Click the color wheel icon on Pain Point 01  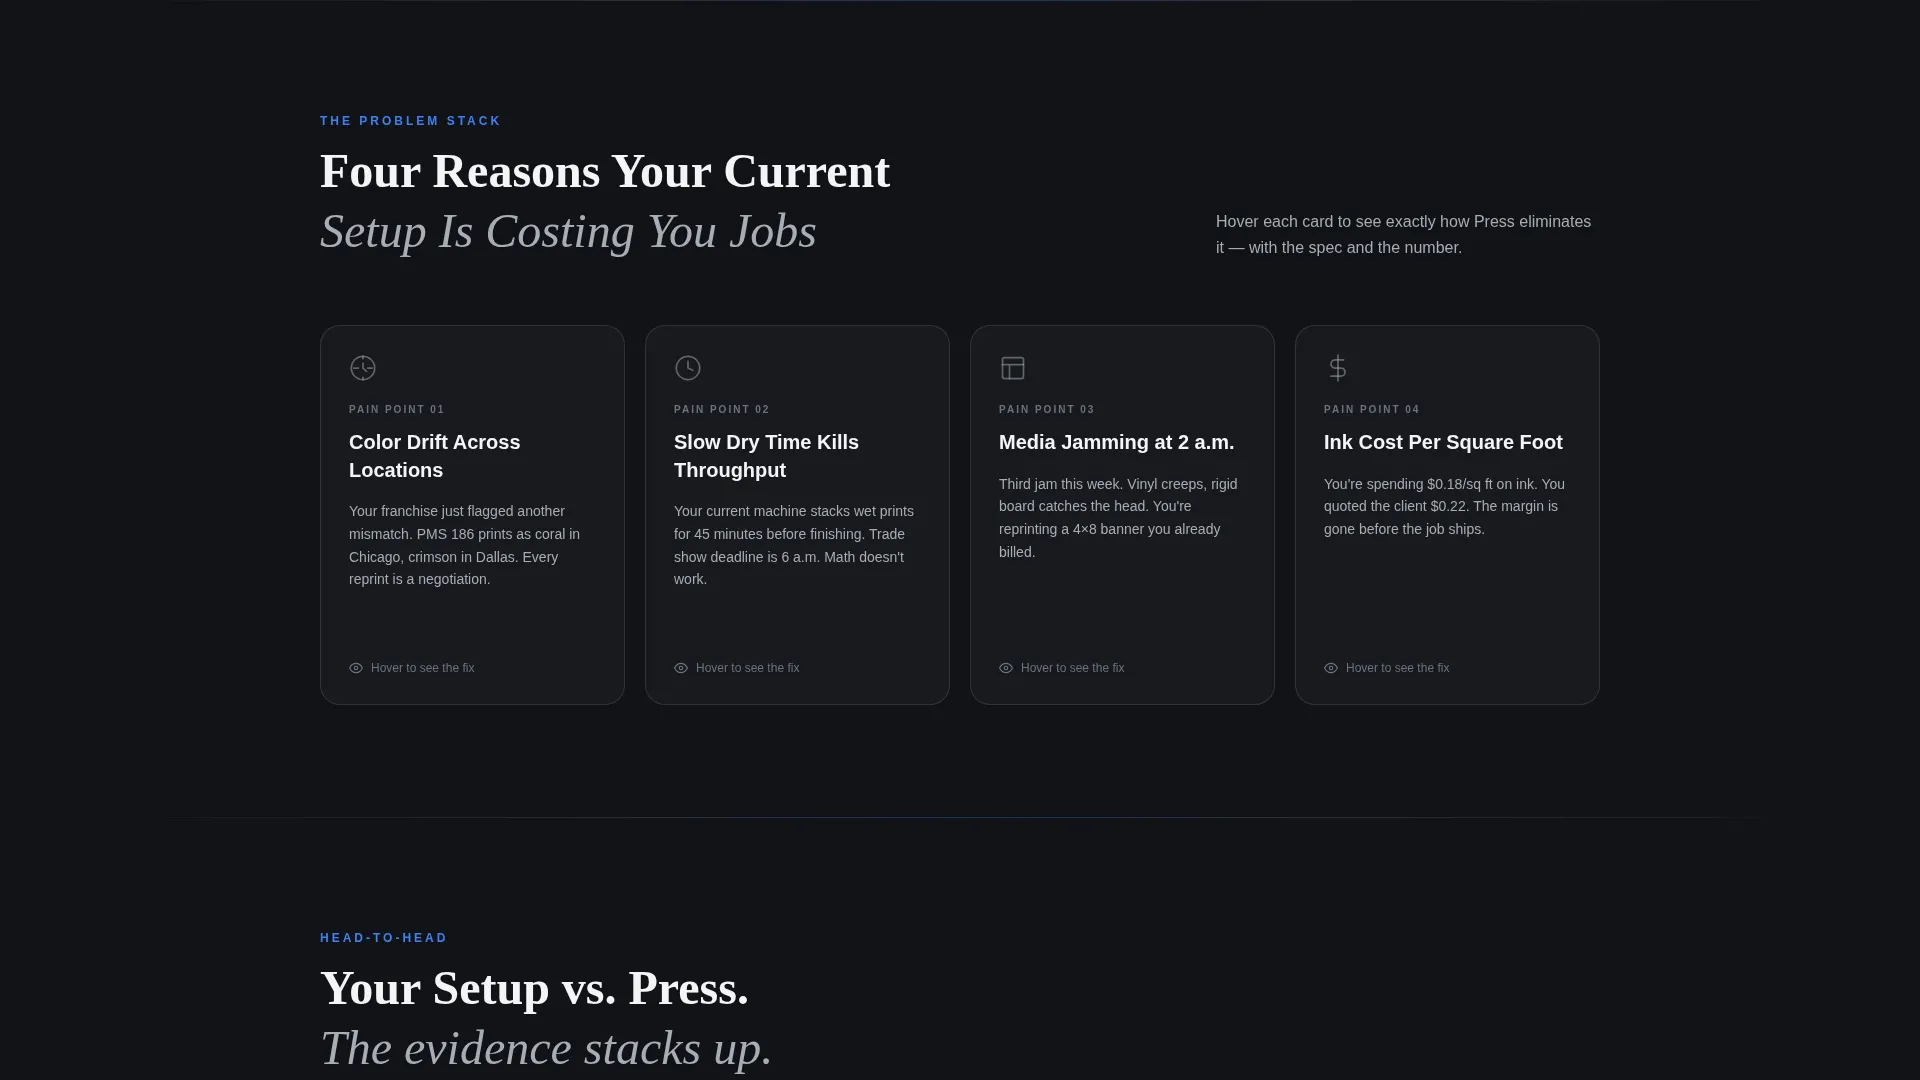point(363,368)
